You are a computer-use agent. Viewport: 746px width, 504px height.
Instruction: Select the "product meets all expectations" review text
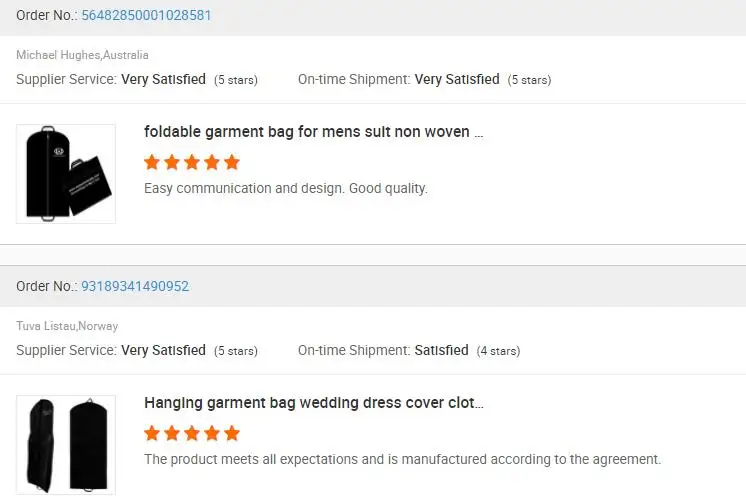[402, 459]
